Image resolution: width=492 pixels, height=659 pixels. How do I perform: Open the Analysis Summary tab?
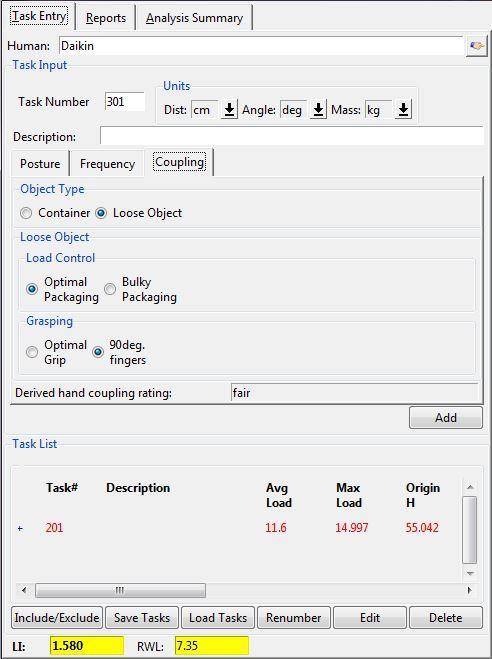[194, 18]
